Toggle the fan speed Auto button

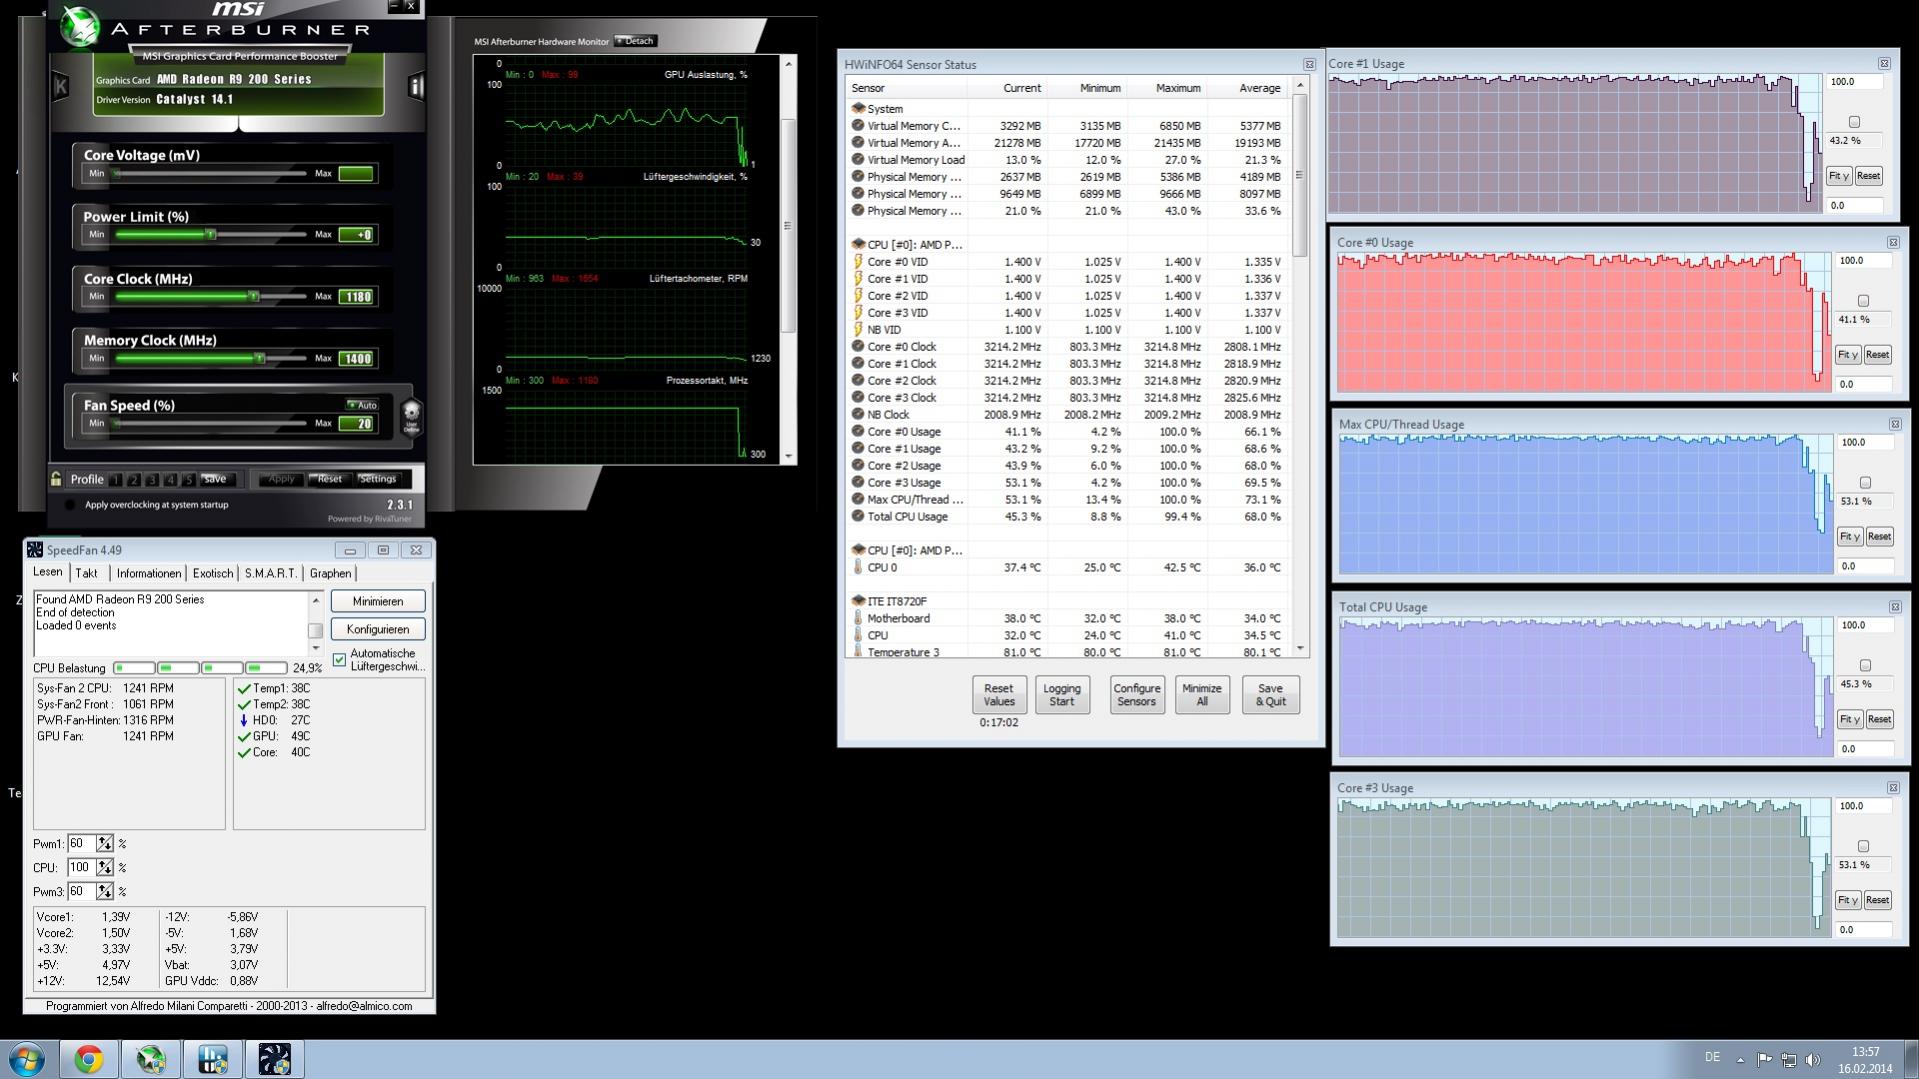coord(362,406)
